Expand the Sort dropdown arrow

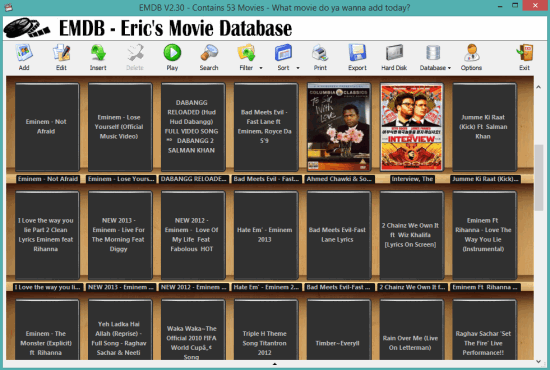tap(298, 68)
